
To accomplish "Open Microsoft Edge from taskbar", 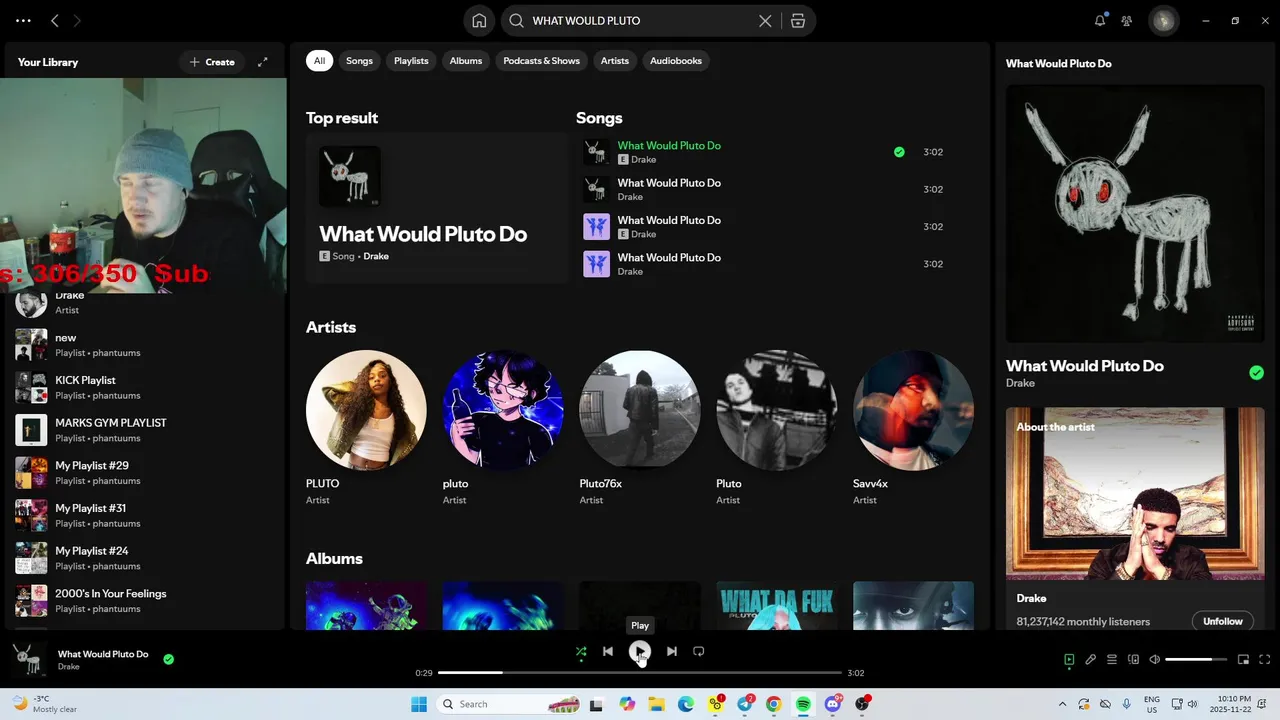I will coord(686,704).
